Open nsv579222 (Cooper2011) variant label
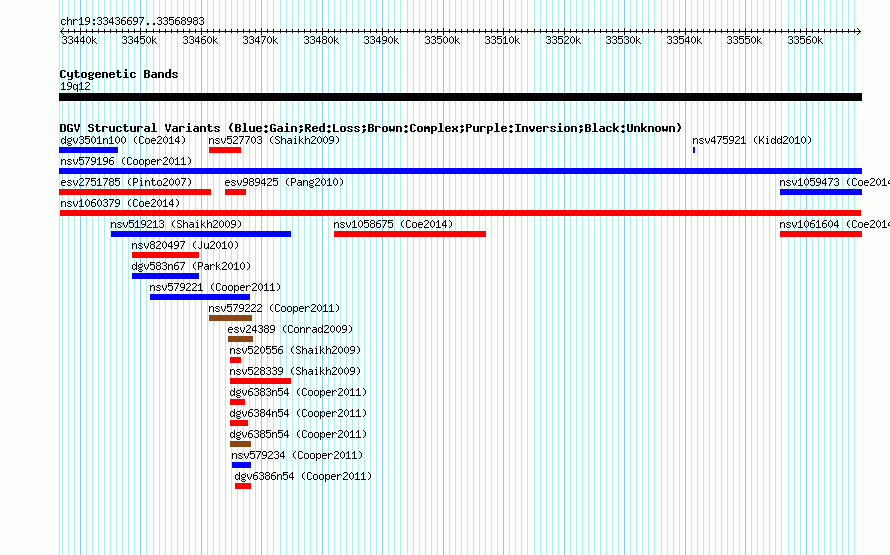Screen dimensions: 890x555 (x=274, y=308)
